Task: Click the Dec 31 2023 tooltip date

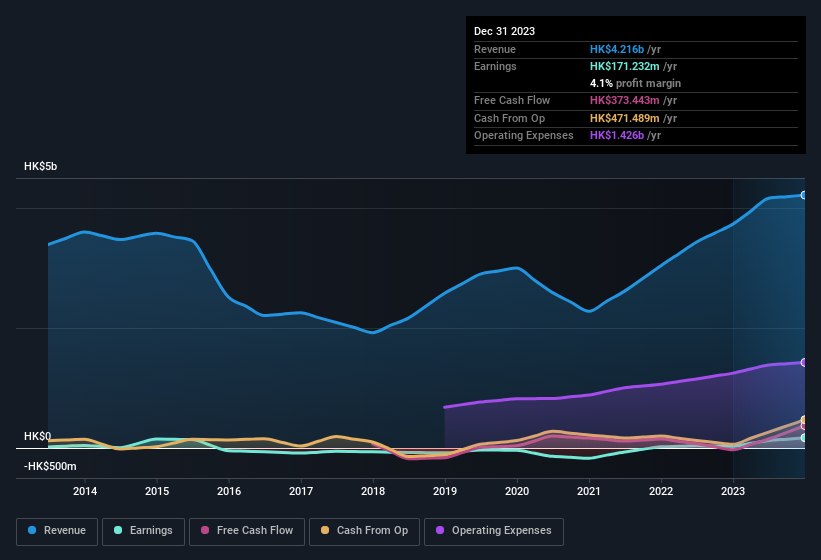Action: (504, 31)
